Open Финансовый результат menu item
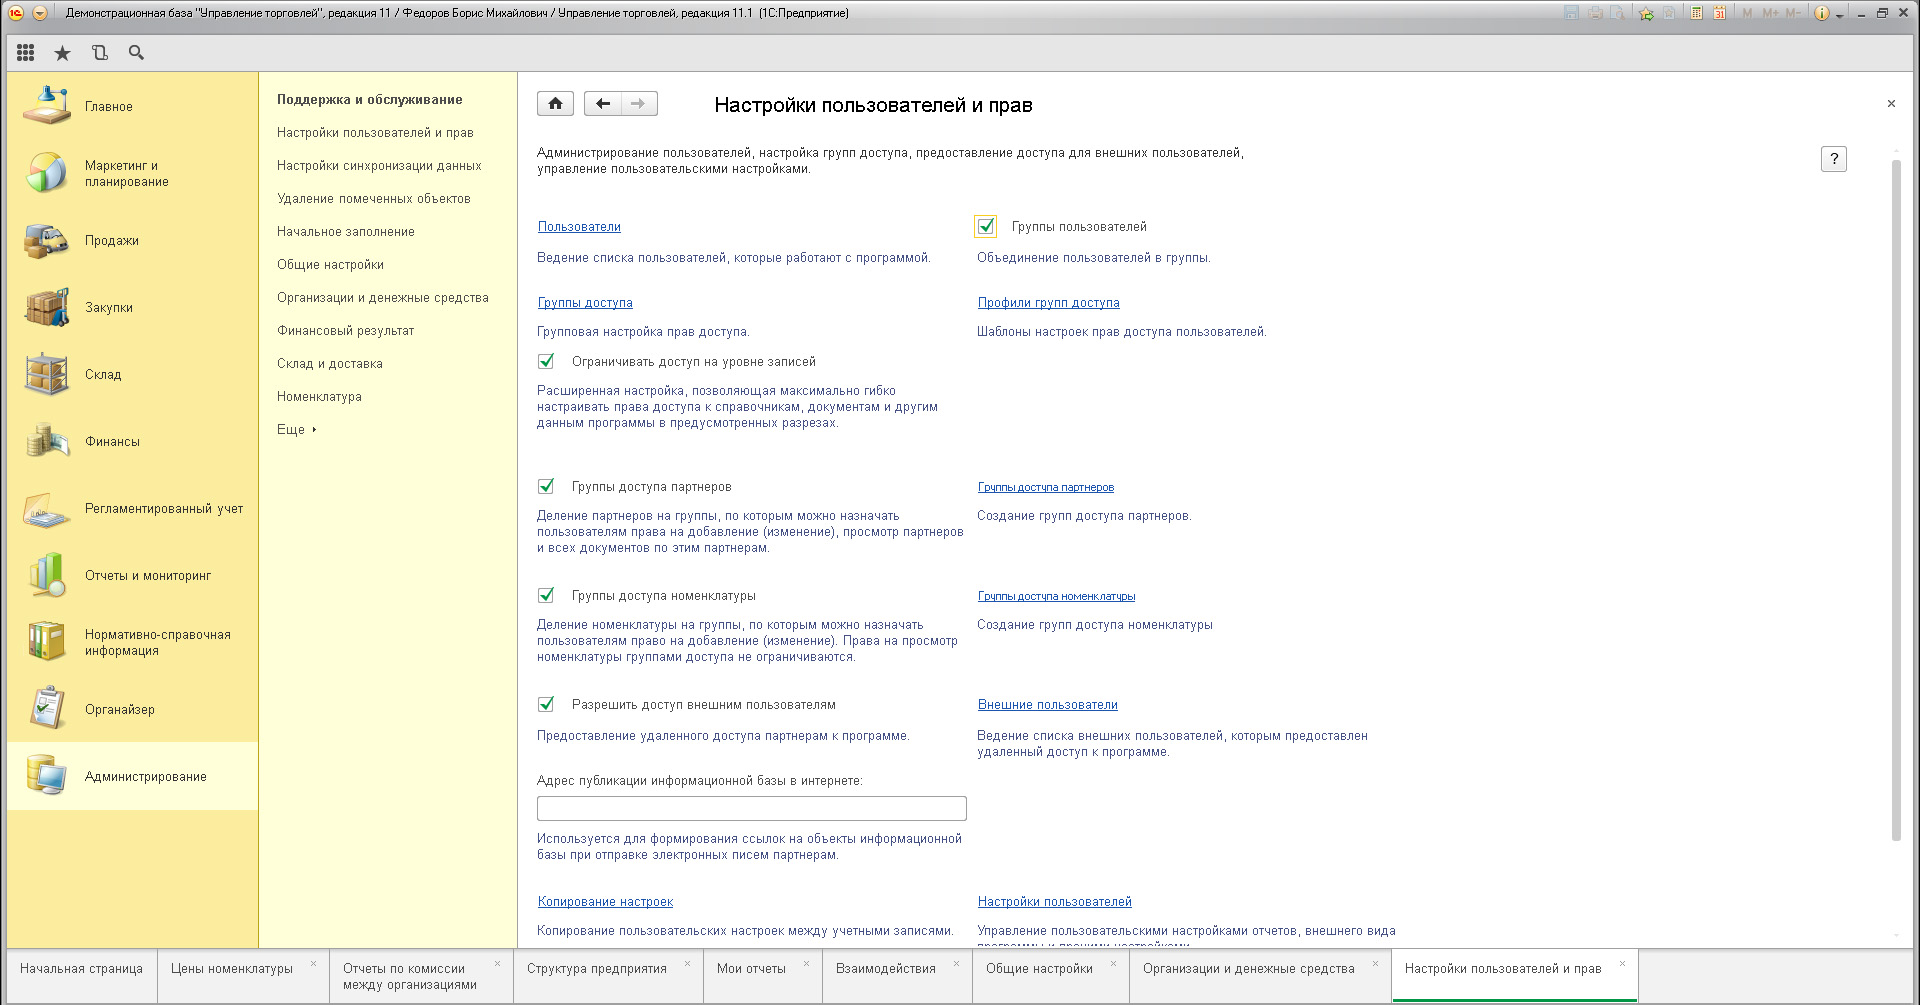Screen dimensions: 1920x1005 (345, 330)
